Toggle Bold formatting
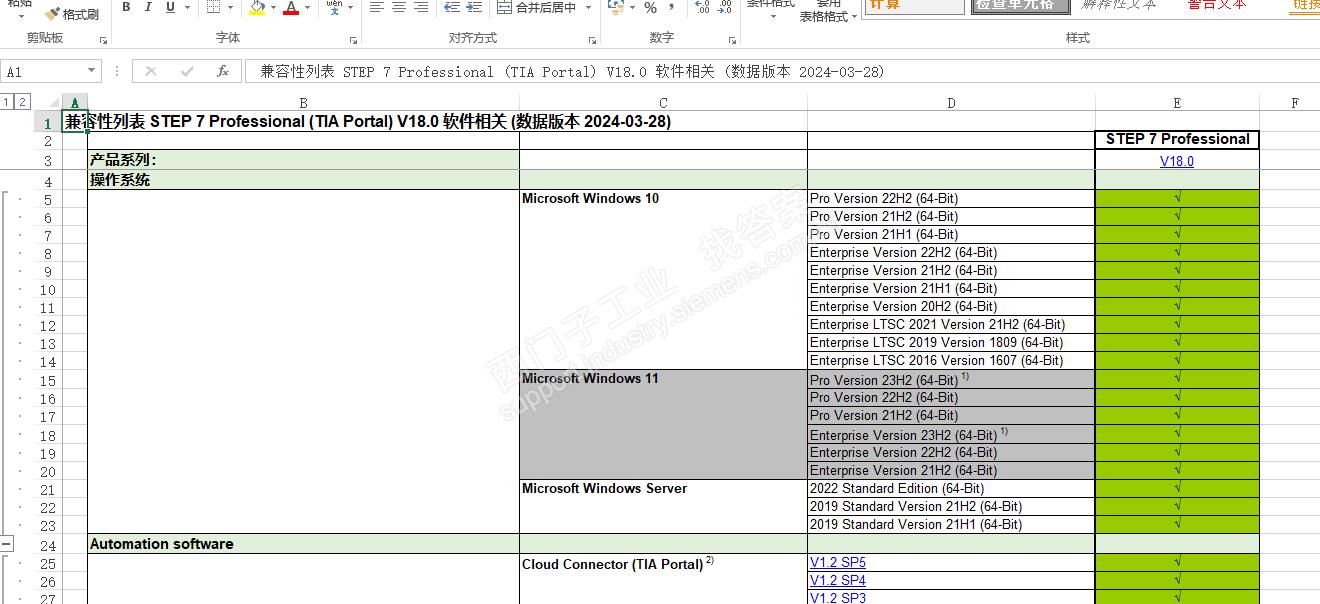Screen dimensions: 1320x604 pyautogui.click(x=126, y=7)
